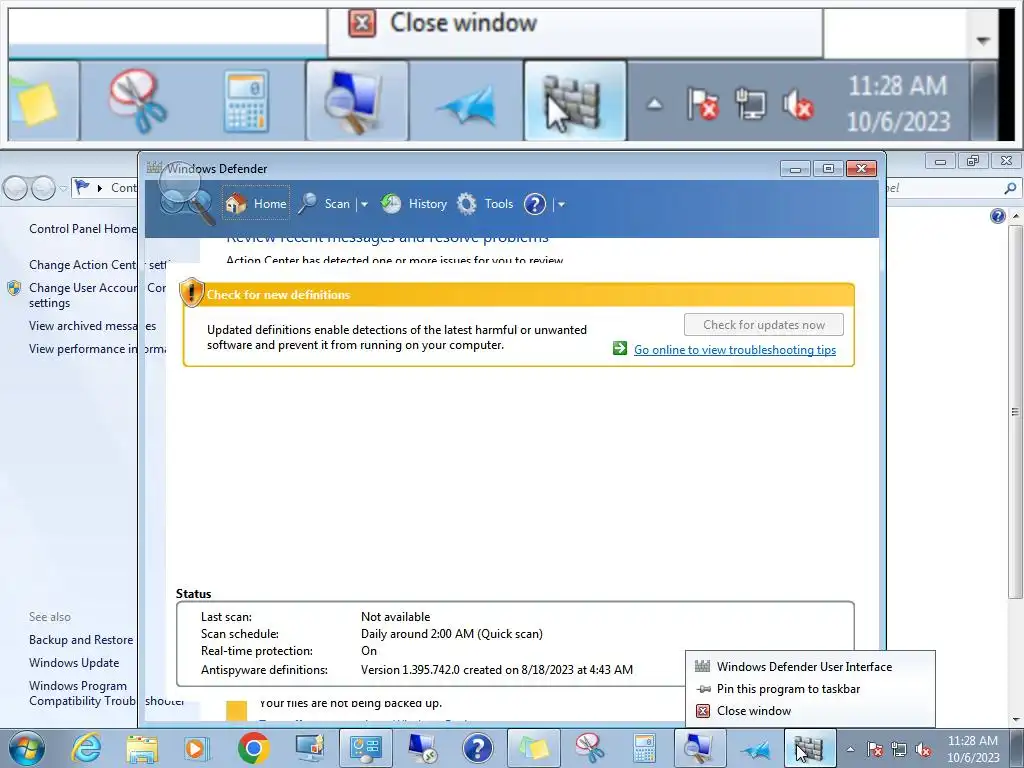Show hidden tray icons arrow

[850, 750]
